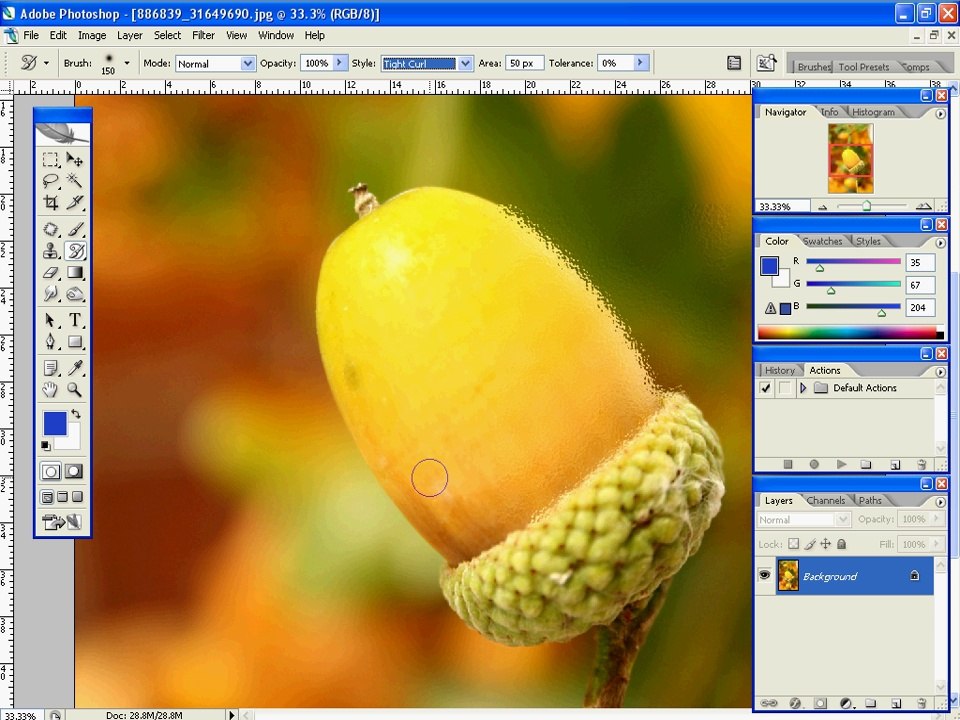Swap foreground and background colors

[76, 414]
